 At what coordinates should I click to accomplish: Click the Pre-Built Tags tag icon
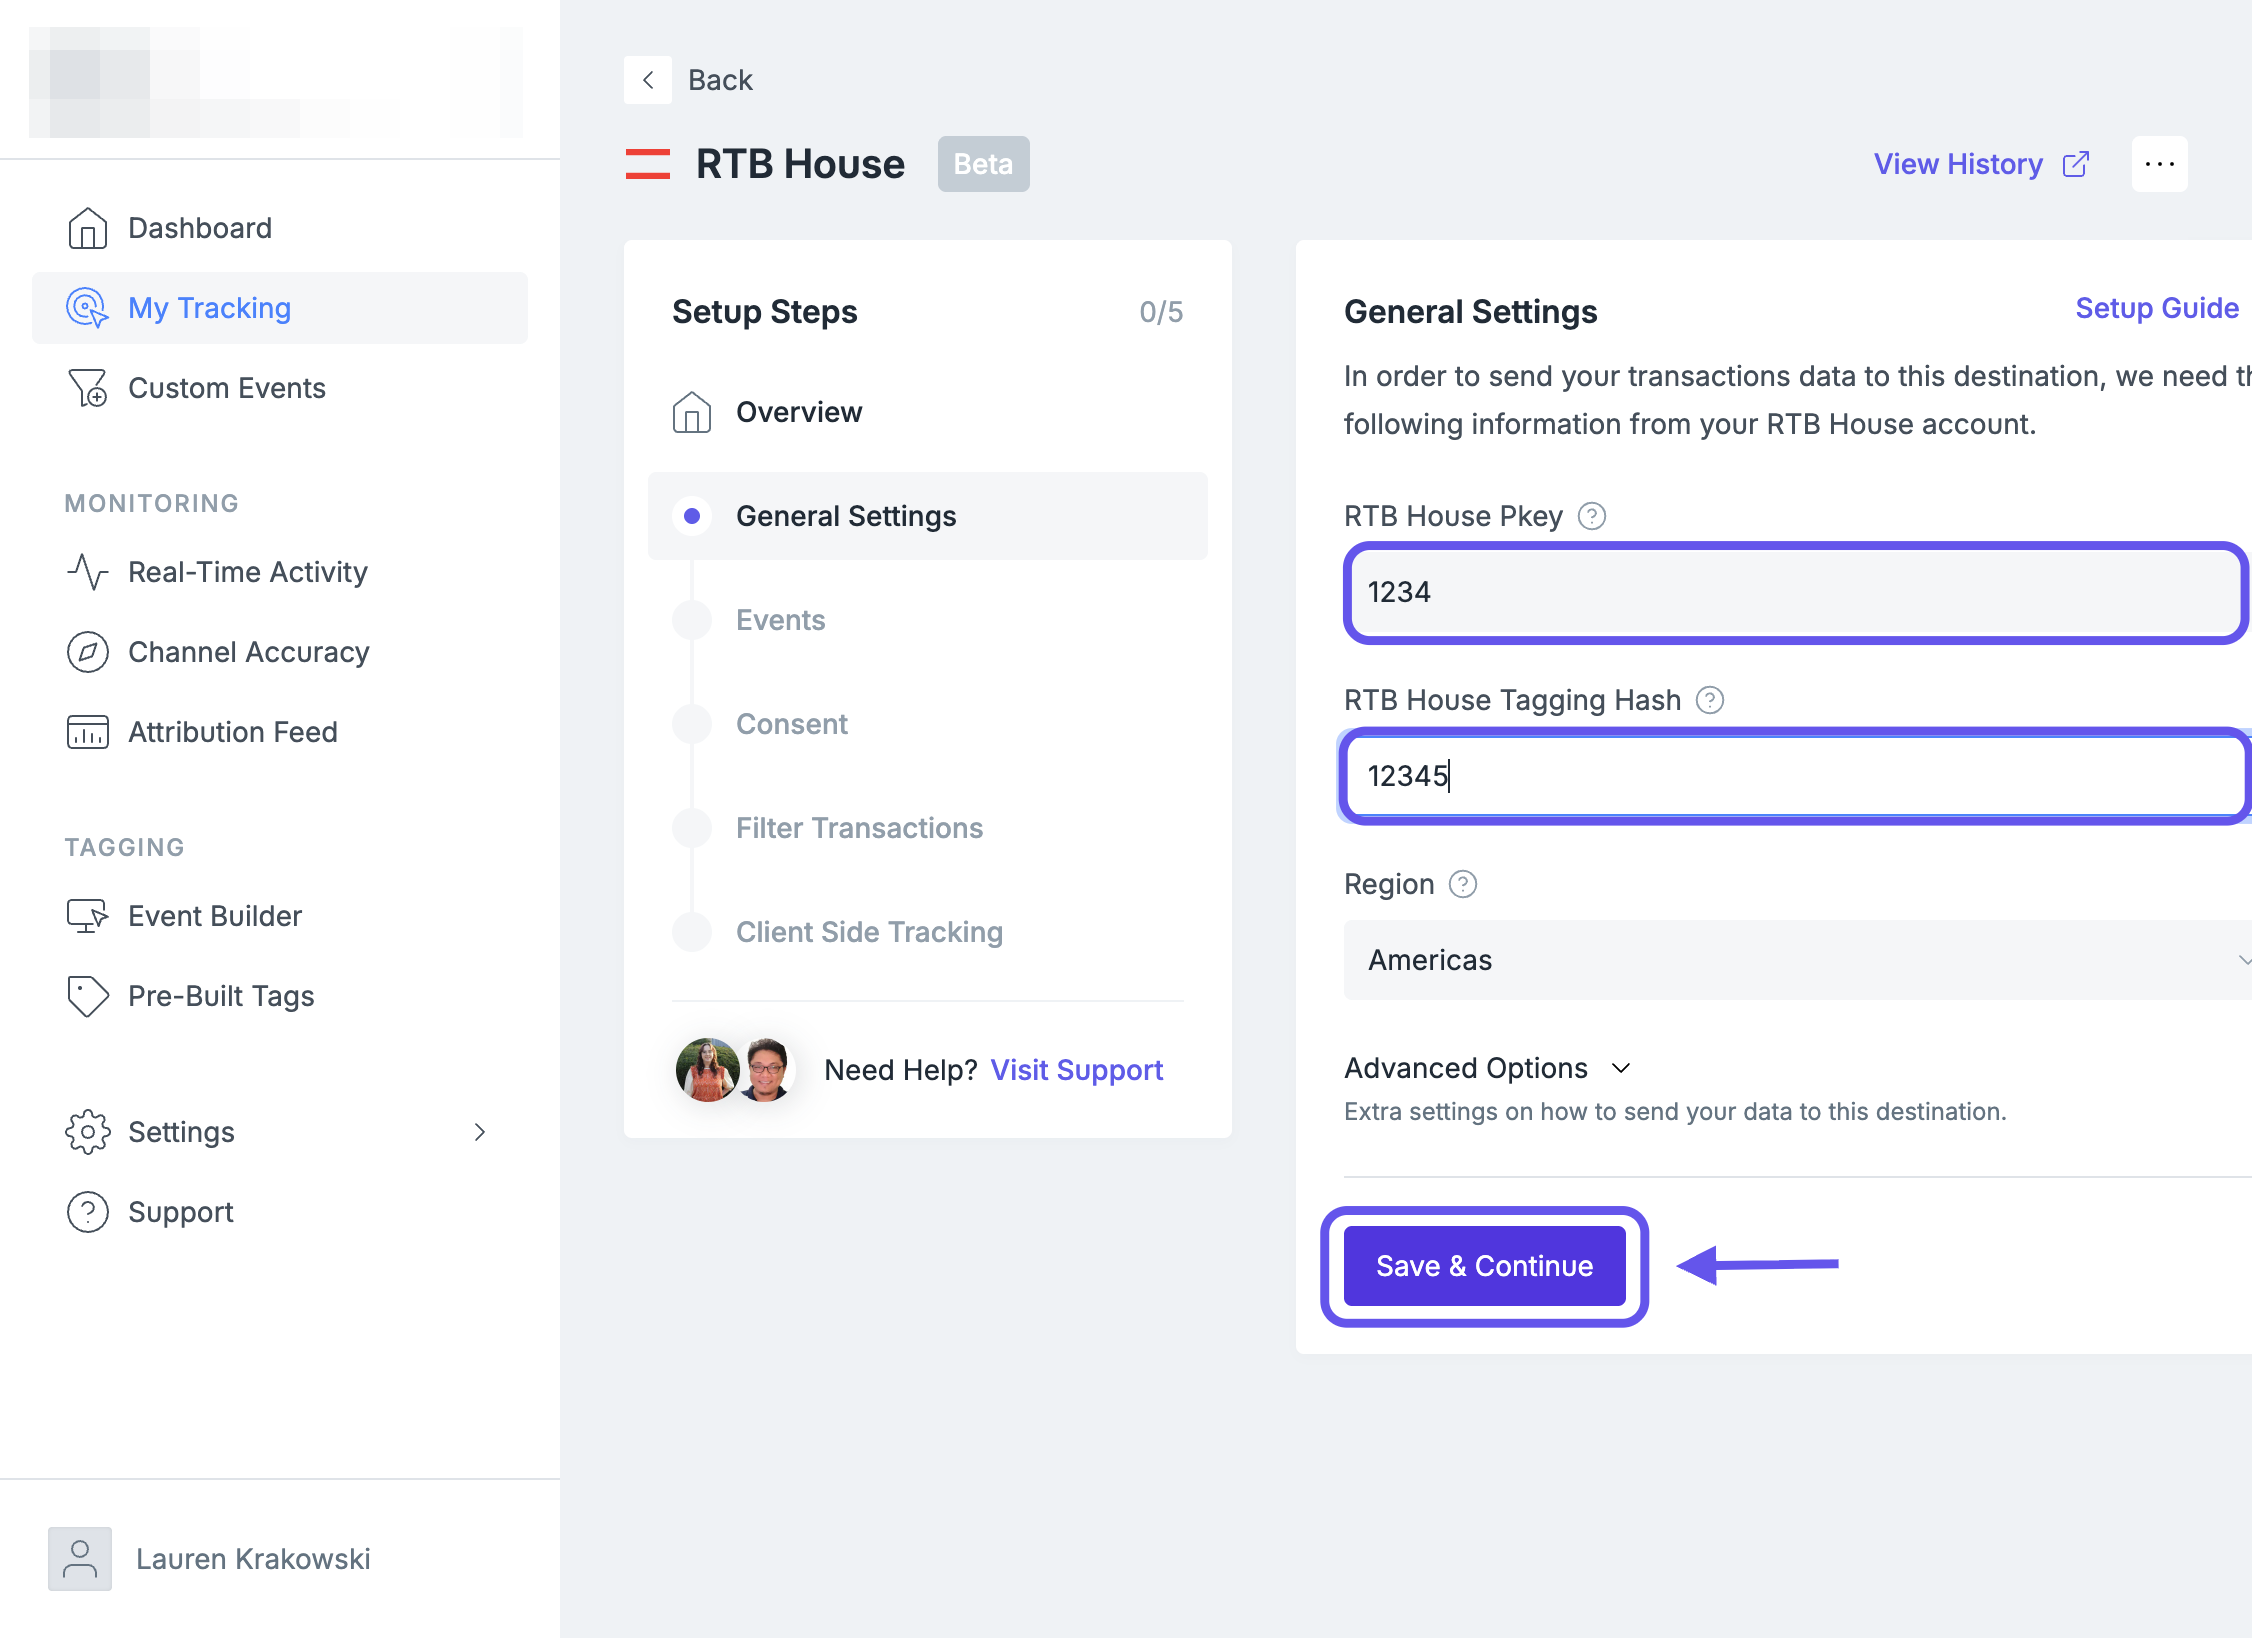[87, 996]
